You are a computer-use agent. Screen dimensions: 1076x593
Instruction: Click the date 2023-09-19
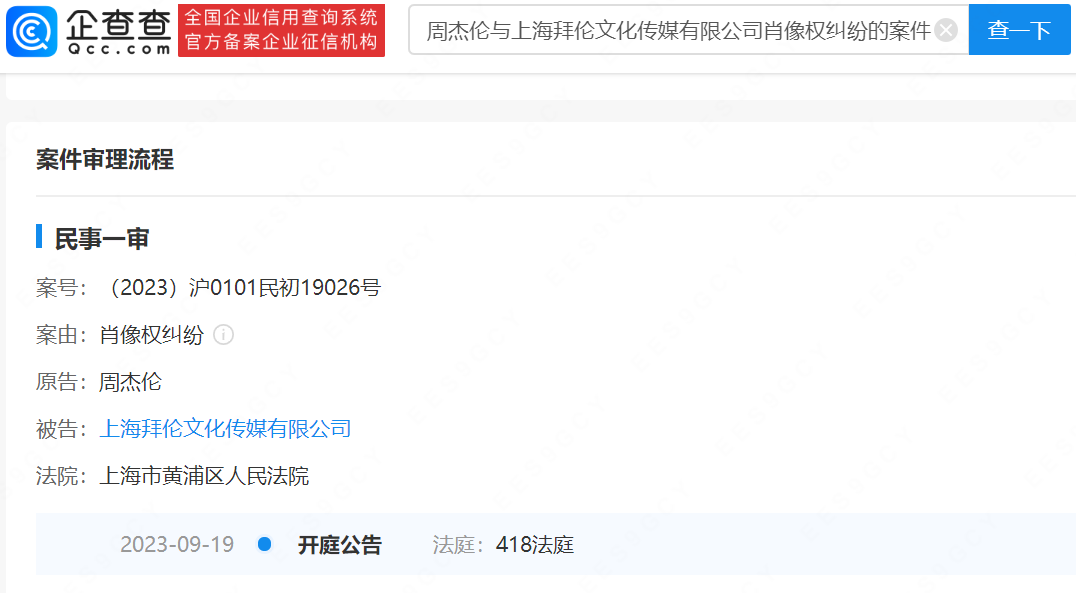(x=177, y=544)
